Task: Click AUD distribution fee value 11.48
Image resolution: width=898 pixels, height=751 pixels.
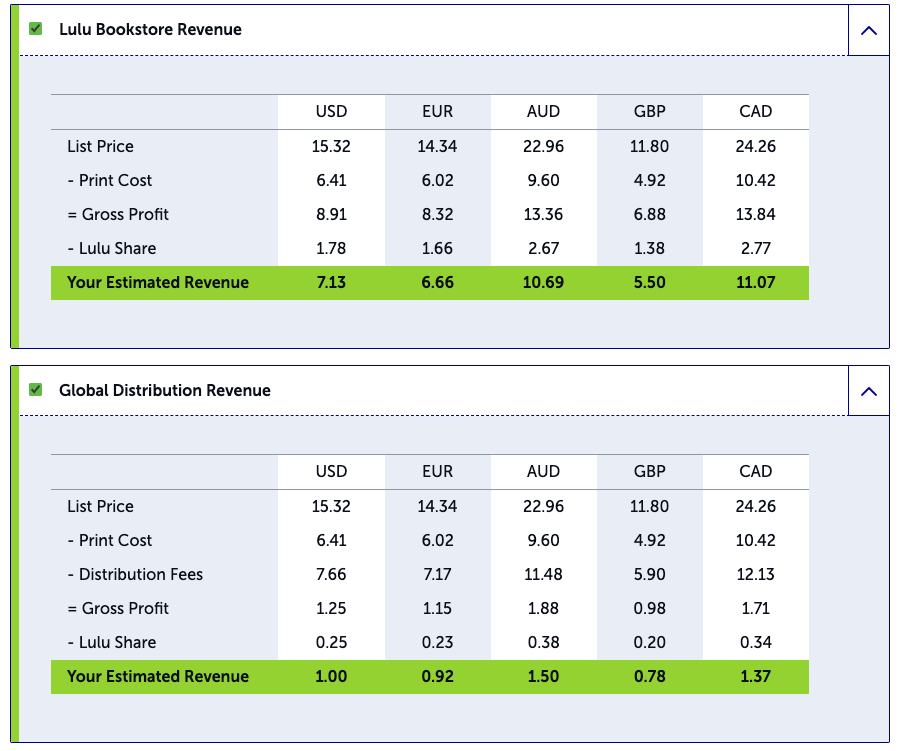Action: click(x=543, y=574)
